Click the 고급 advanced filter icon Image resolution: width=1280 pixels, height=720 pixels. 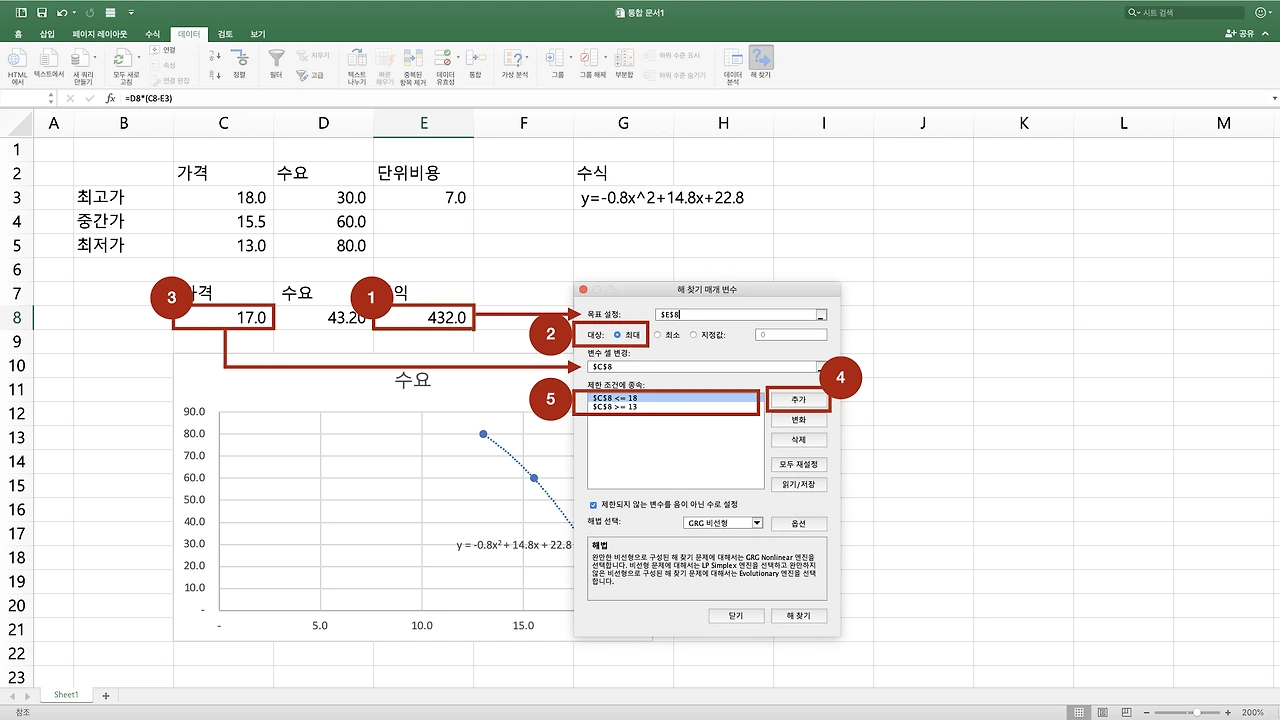[x=302, y=74]
